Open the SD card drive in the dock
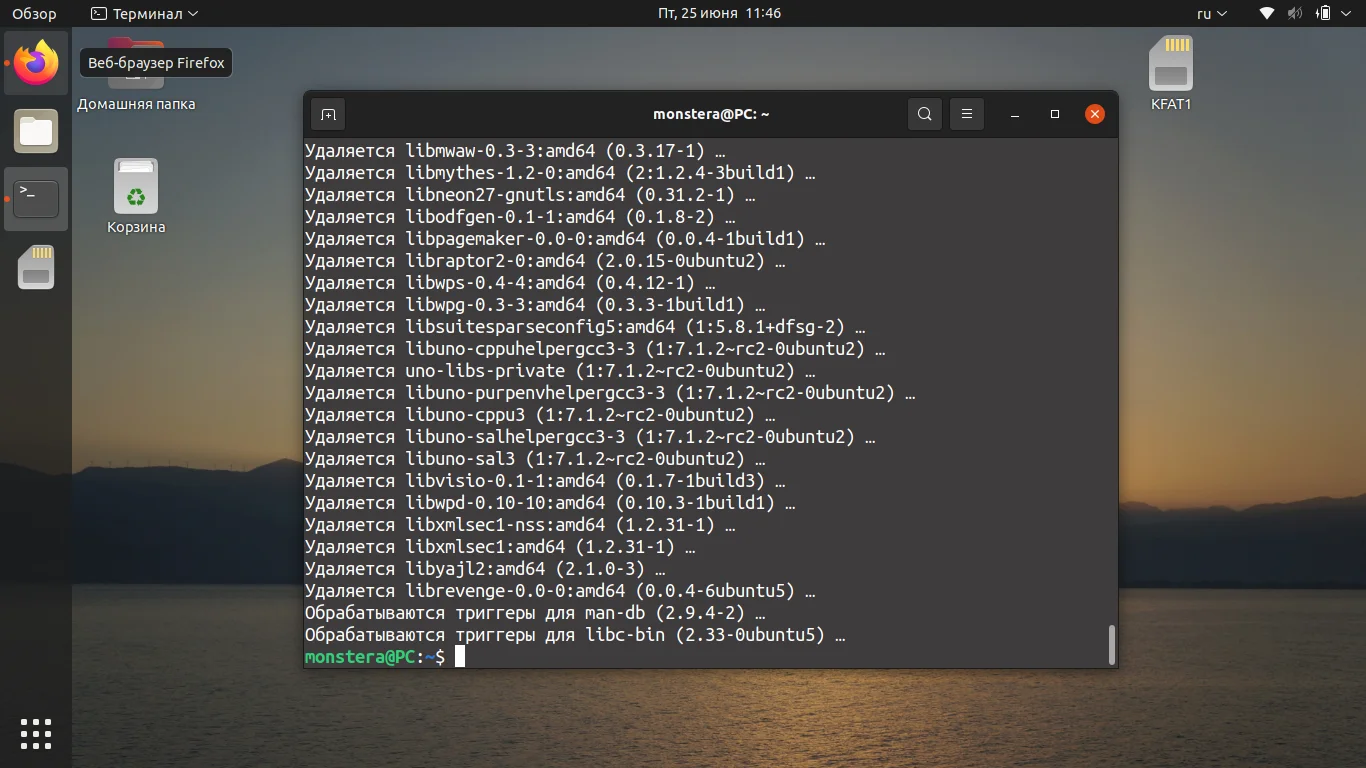Viewport: 1366px width, 768px height. coord(36,267)
